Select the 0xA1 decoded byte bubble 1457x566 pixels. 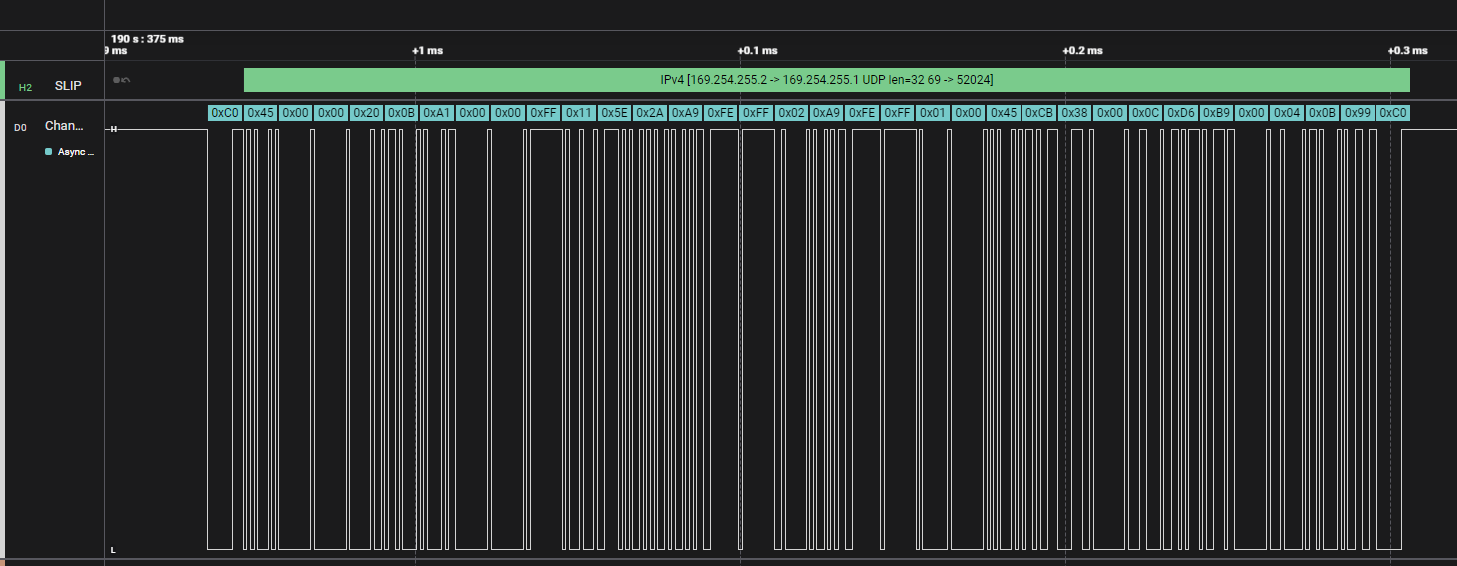437,113
